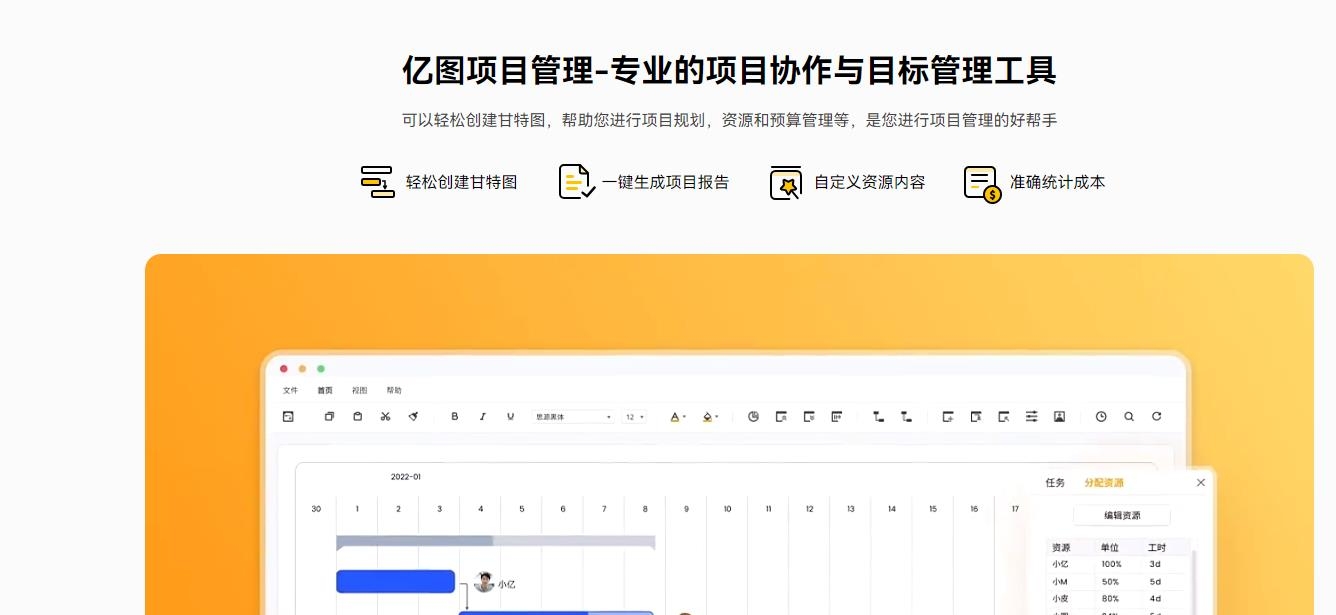
Task: Click the 80% unit cell for 小皮
Action: click(1110, 598)
